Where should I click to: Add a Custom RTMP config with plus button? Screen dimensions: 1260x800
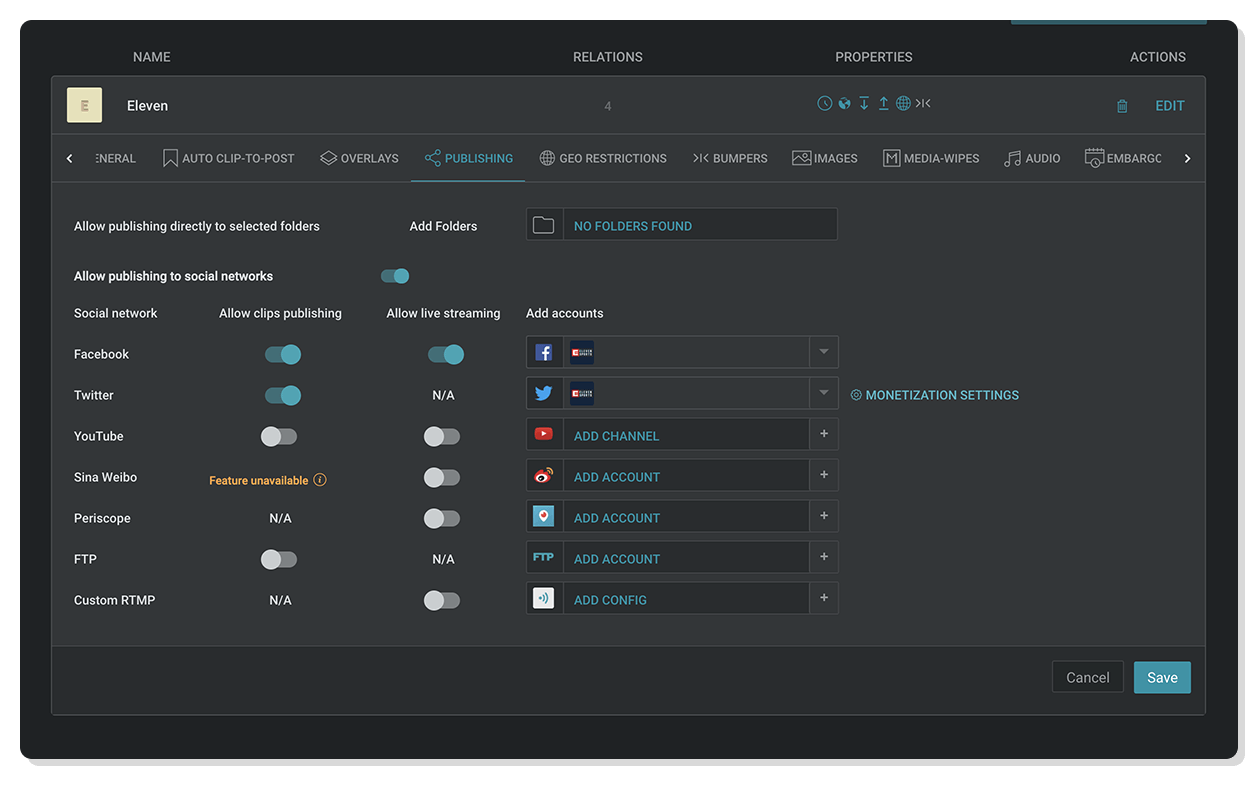824,599
